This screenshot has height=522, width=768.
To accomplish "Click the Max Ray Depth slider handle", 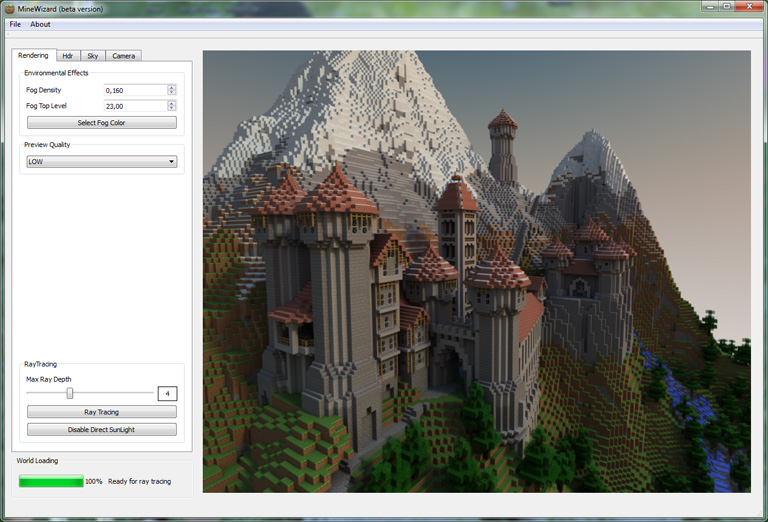I will tap(70, 393).
